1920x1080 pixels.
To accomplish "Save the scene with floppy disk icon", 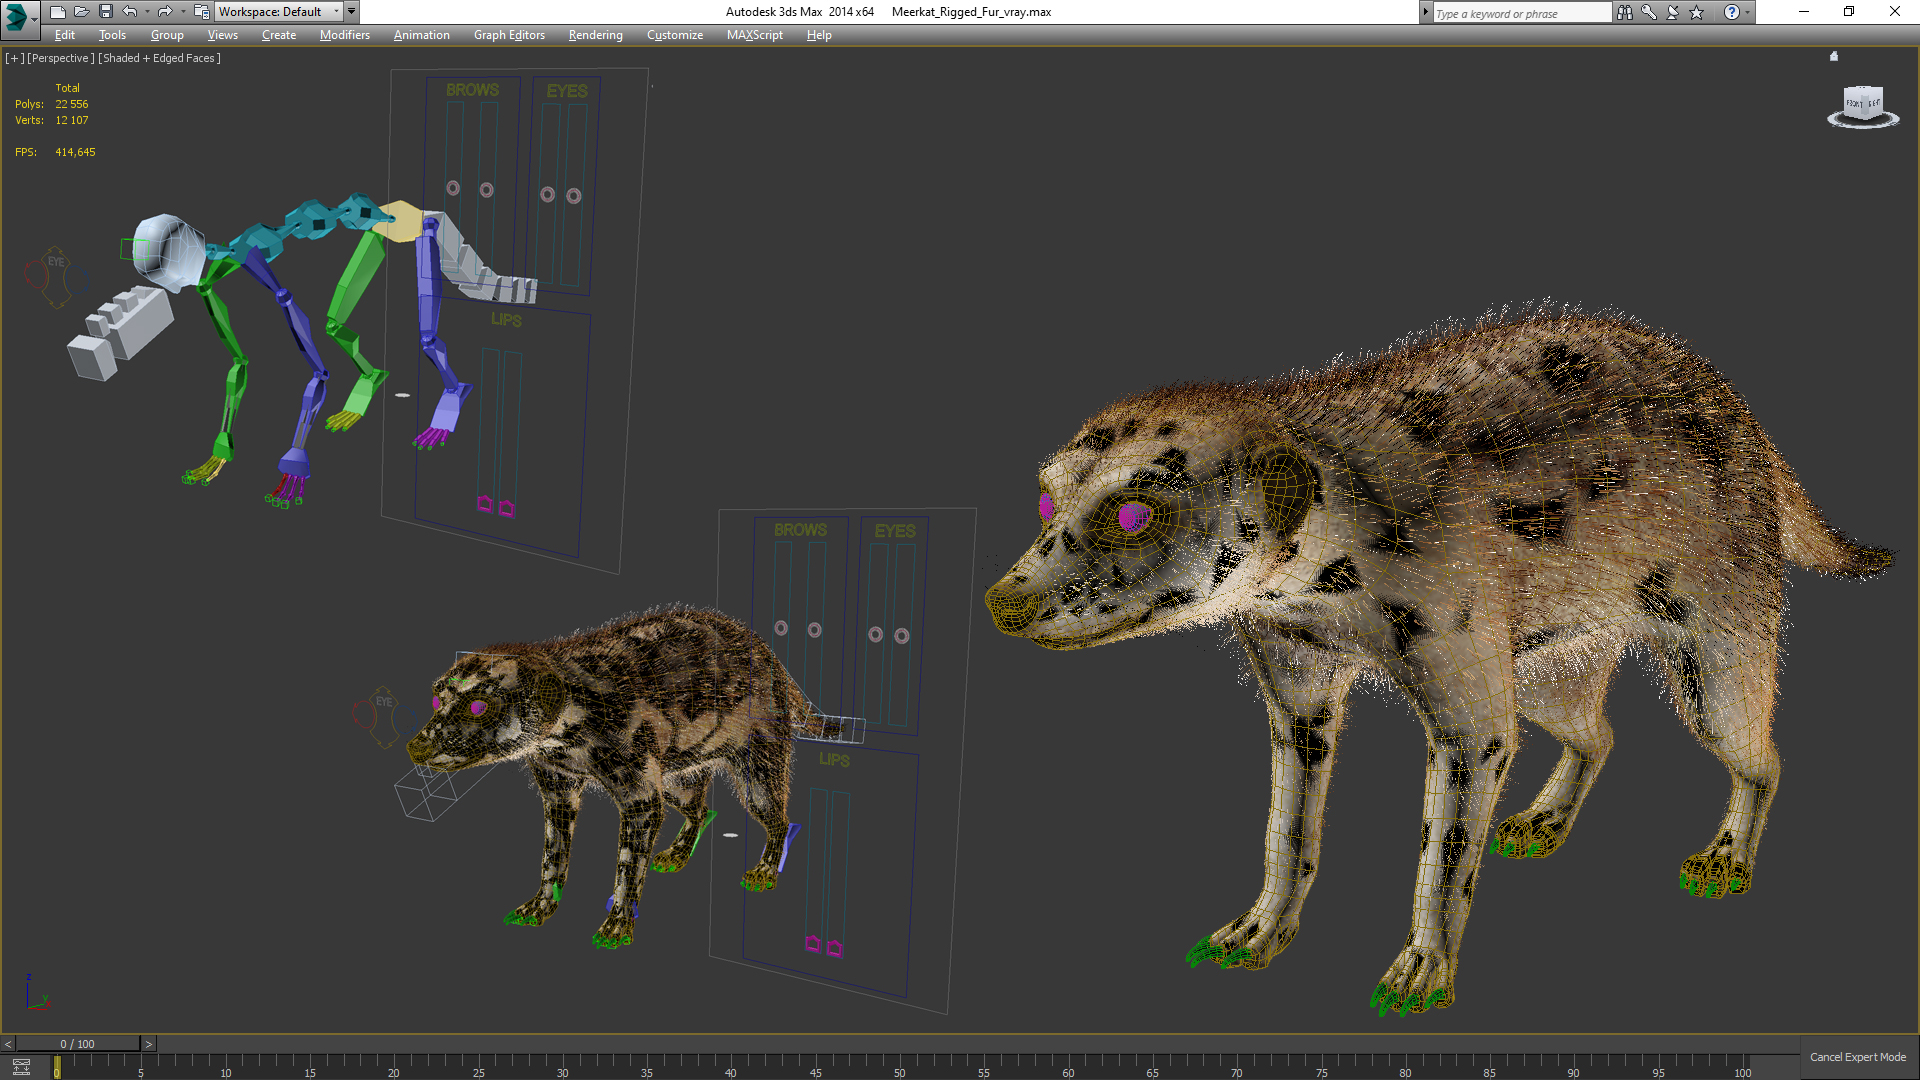I will pos(105,12).
